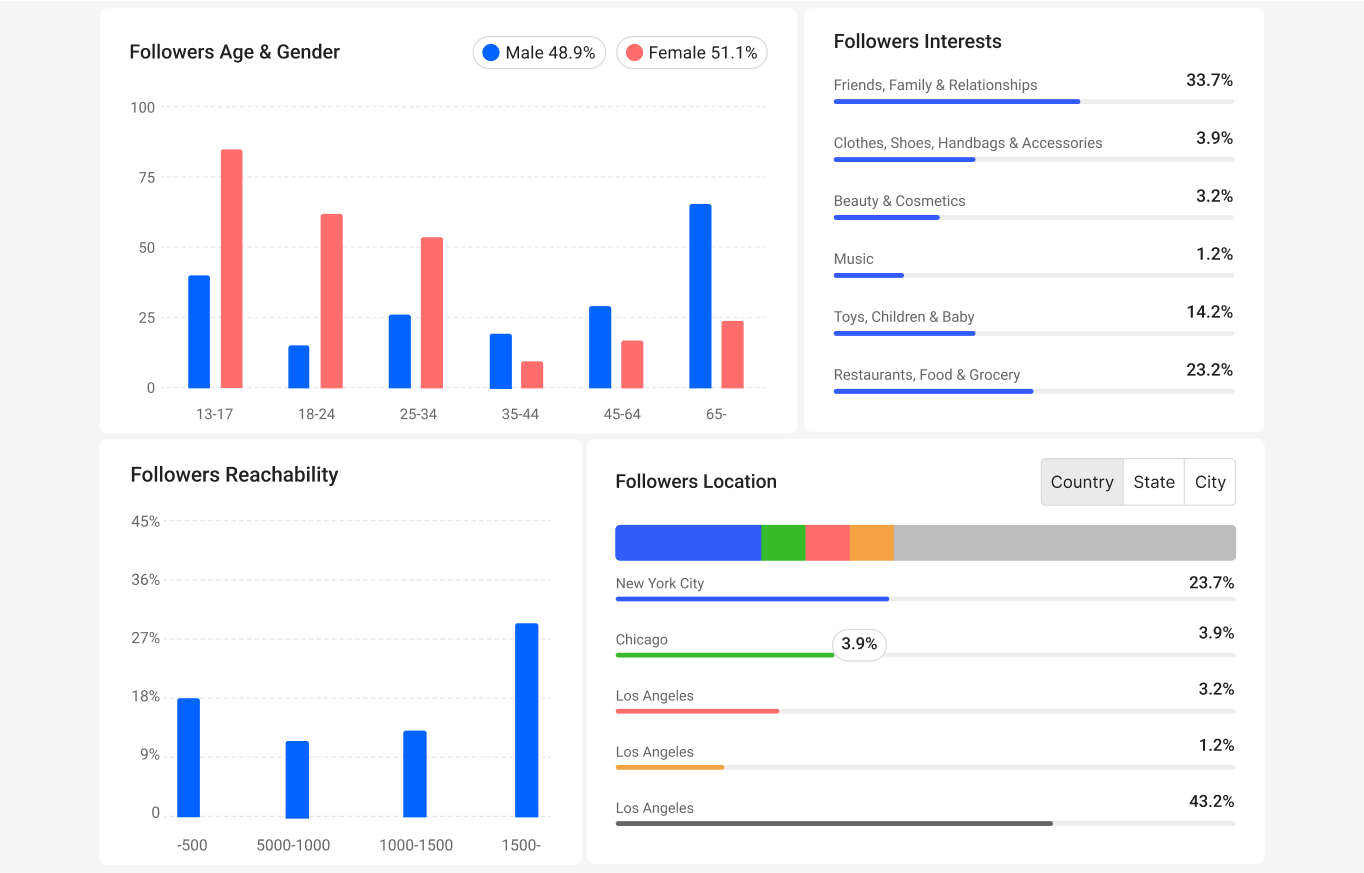
Task: Switch location view to City tab
Action: 1210,482
